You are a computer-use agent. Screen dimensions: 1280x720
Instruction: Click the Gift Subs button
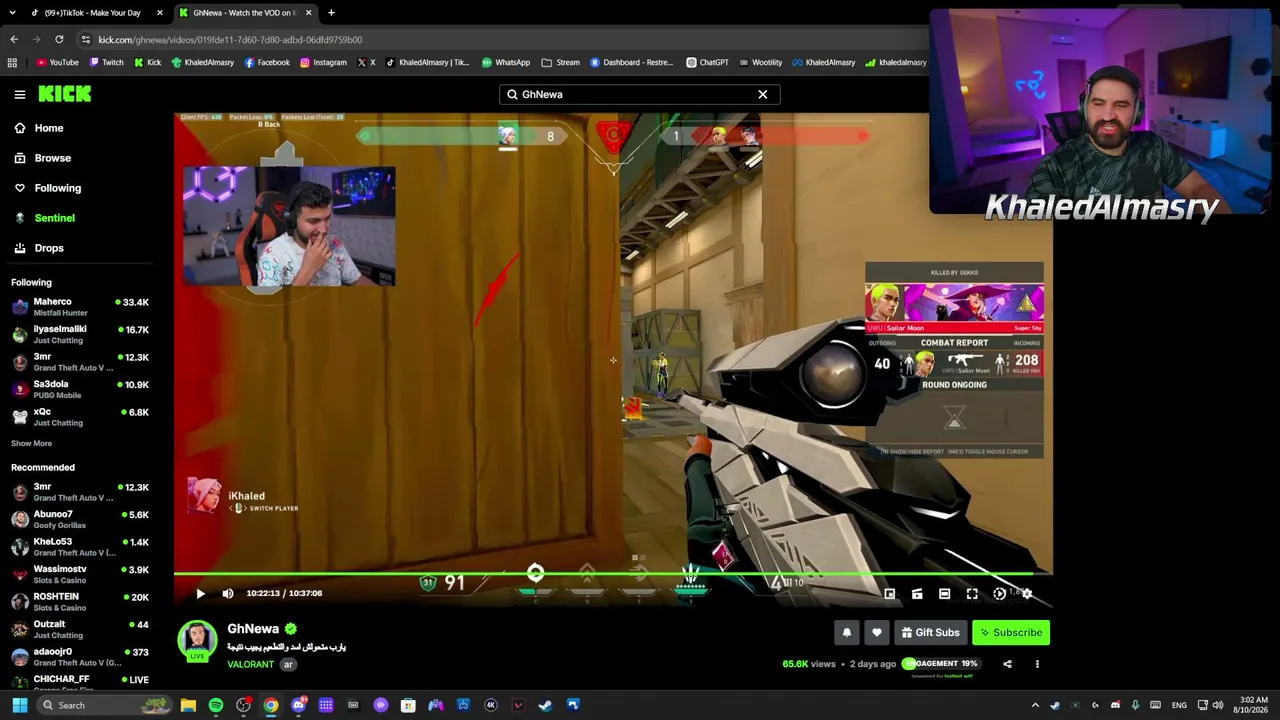[931, 632]
